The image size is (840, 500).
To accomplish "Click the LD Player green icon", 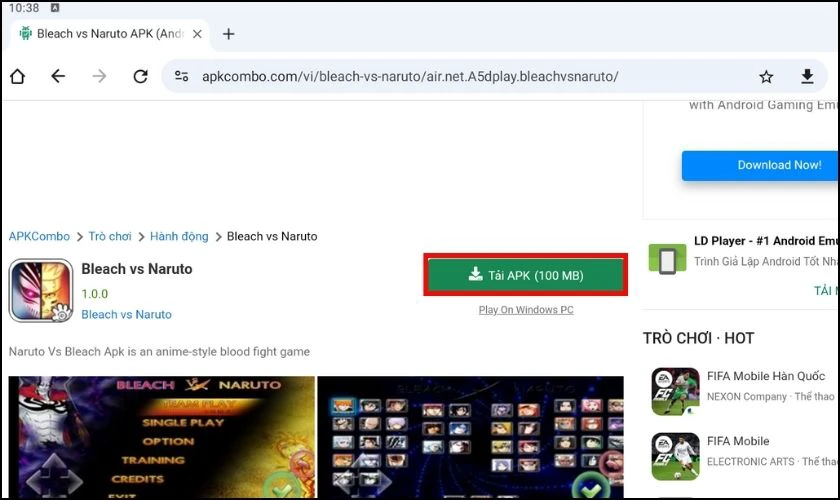I will [x=667, y=258].
